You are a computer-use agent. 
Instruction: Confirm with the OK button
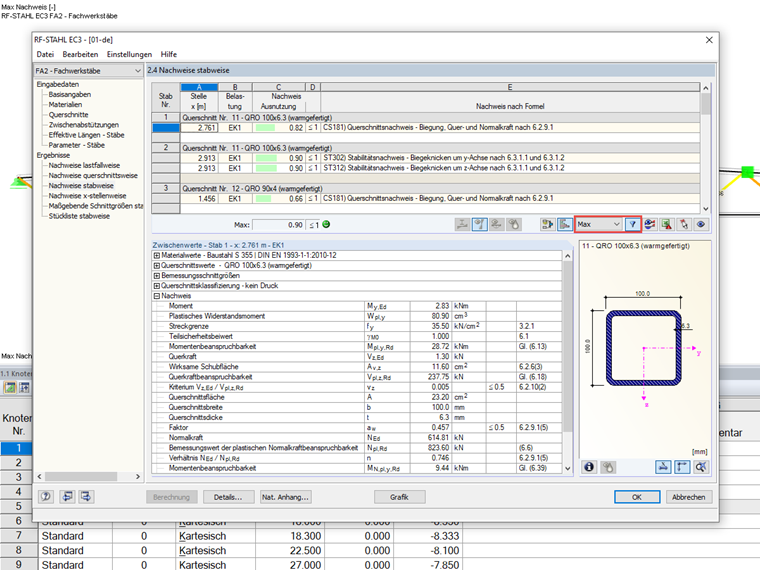(637, 497)
